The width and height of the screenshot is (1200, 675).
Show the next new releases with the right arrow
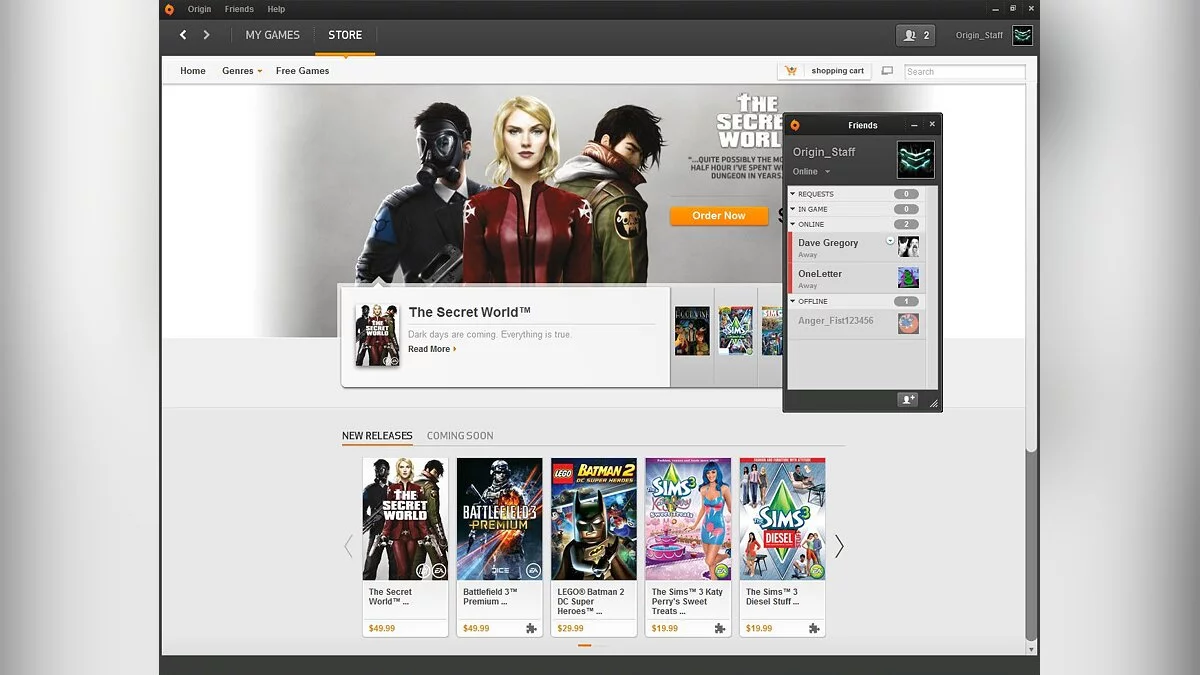coord(839,546)
